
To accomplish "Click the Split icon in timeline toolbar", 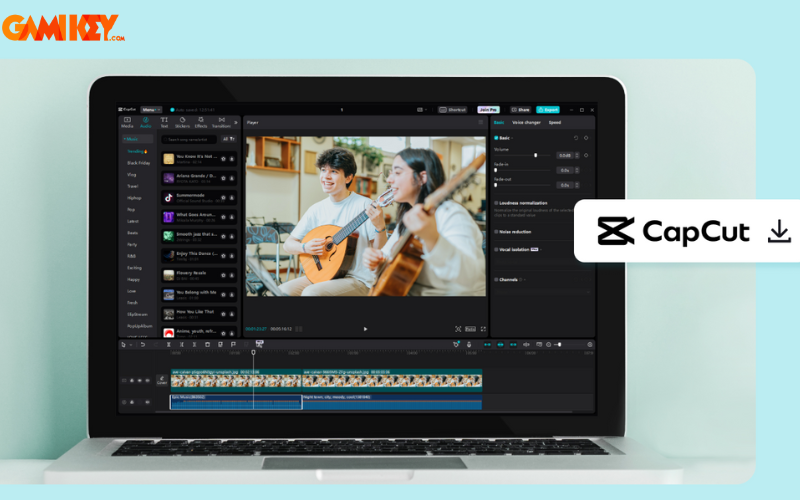I will [x=168, y=345].
